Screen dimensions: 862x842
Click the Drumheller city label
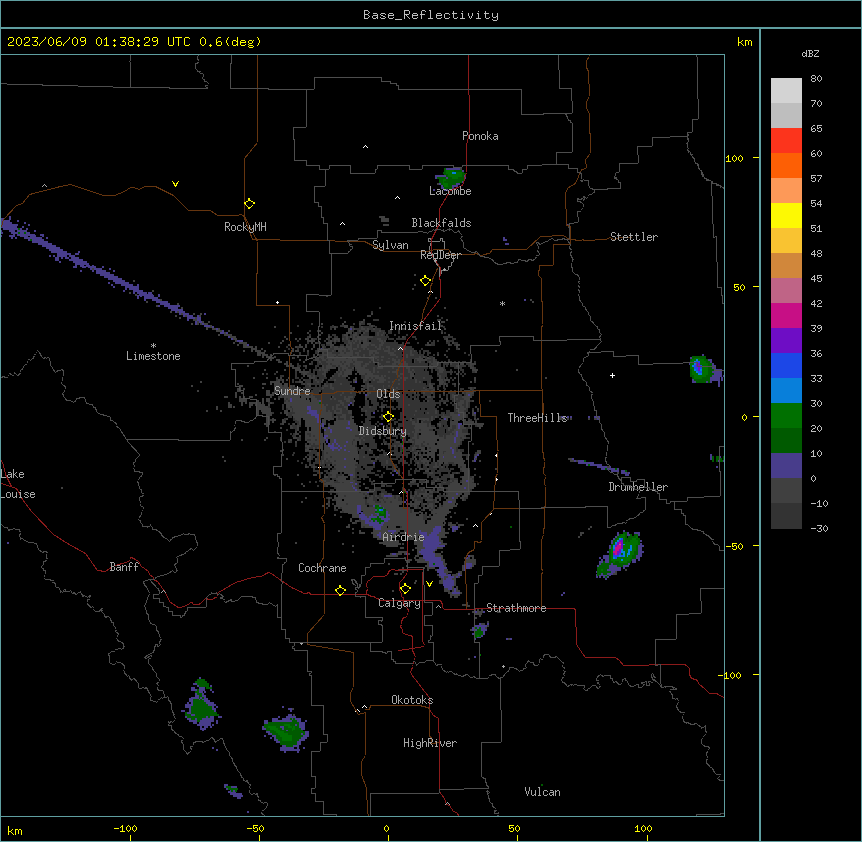[x=638, y=487]
